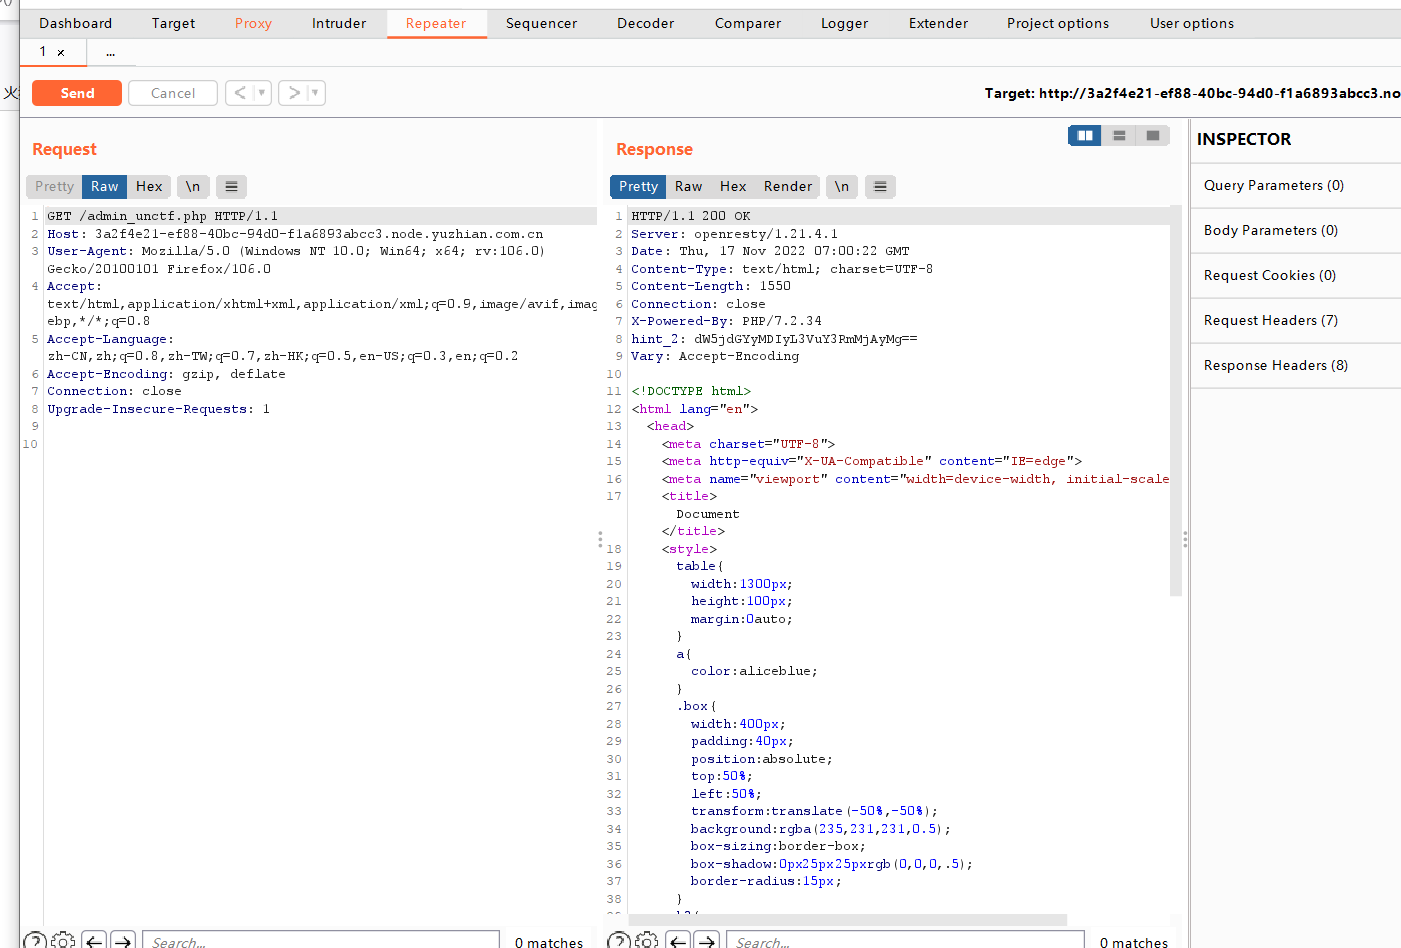1401x948 pixels.
Task: Open Request search settings gear
Action: click(x=63, y=941)
